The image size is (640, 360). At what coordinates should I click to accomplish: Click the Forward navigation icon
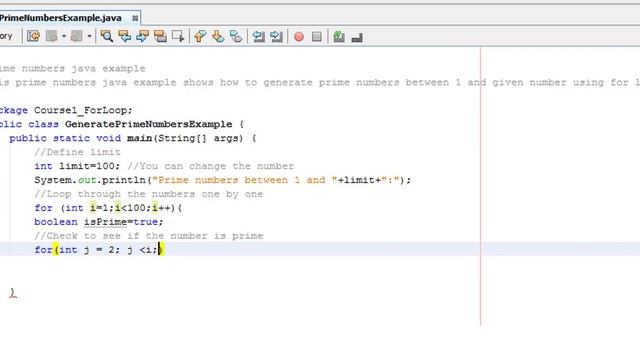(76, 36)
